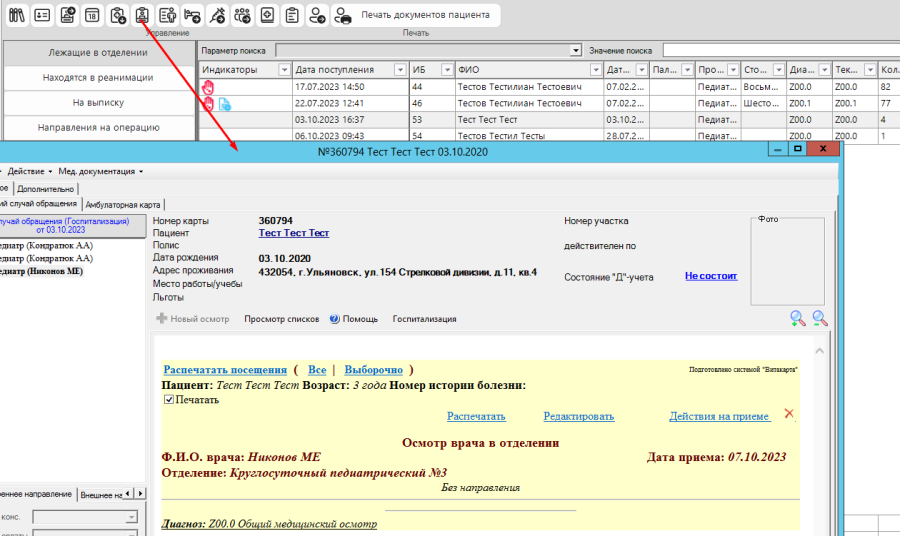Open the Диа... column filter dropdown

point(824,70)
